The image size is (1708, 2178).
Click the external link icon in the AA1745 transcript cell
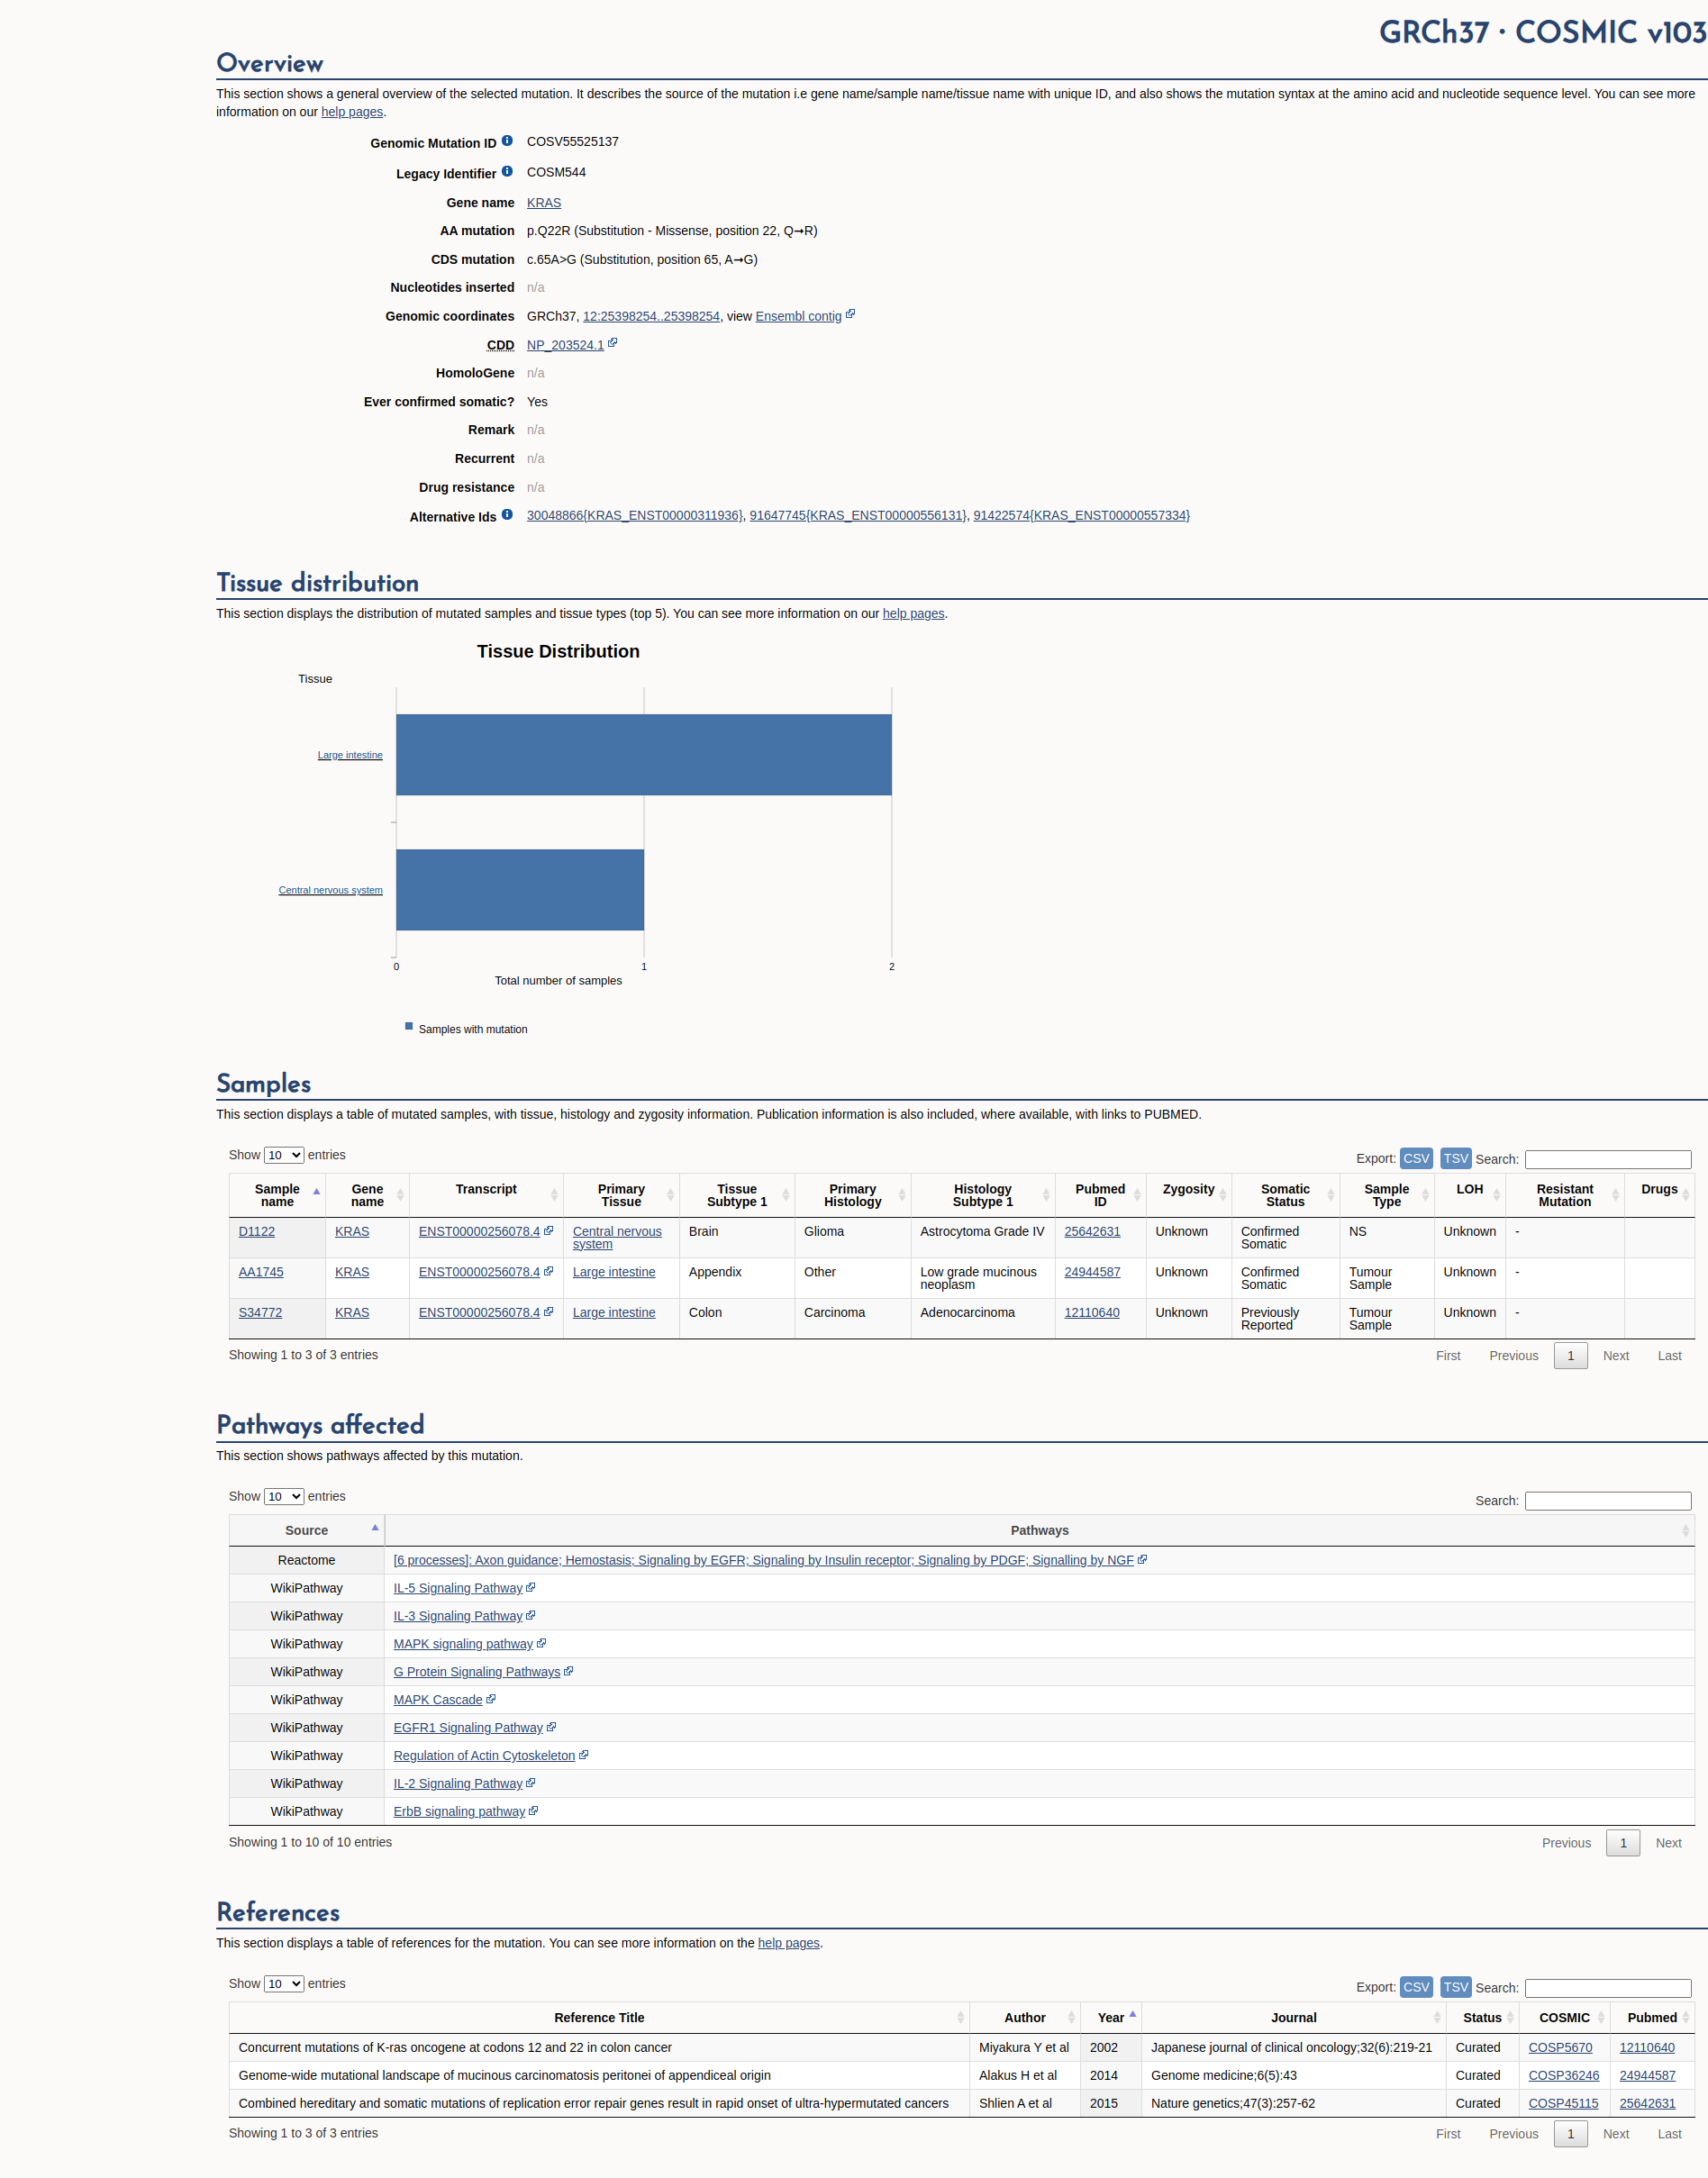point(548,1272)
